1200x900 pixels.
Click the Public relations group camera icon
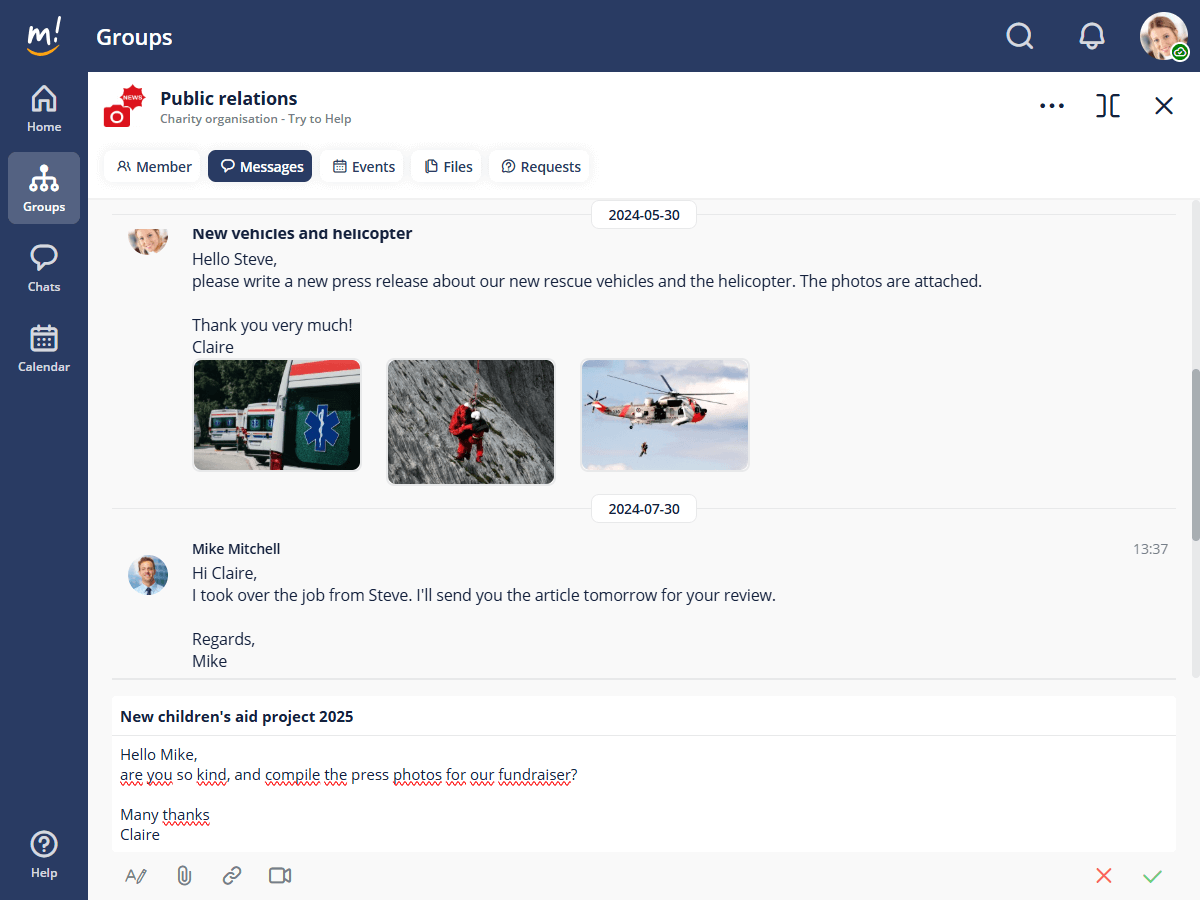point(124,107)
